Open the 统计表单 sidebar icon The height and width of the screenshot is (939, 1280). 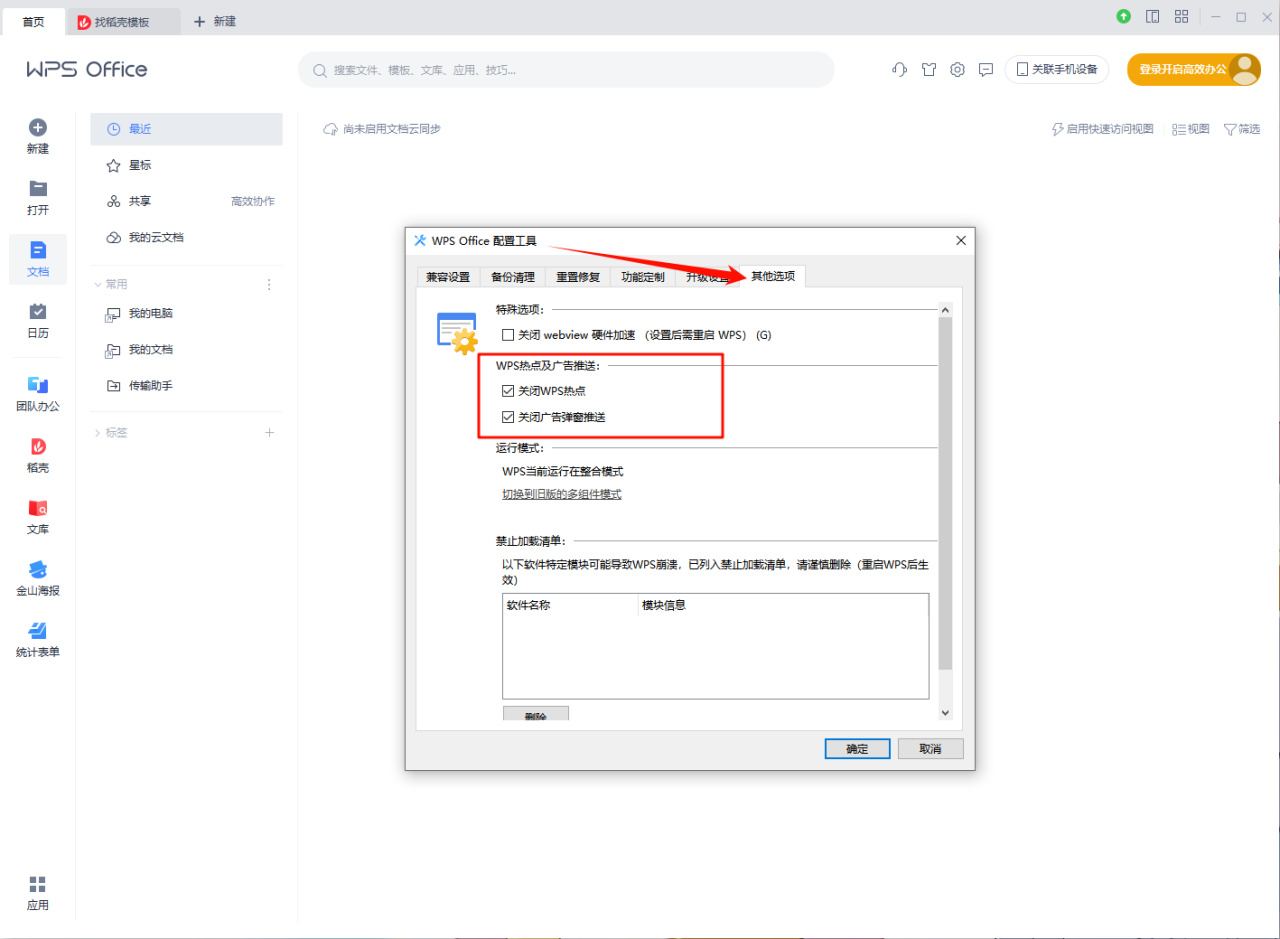click(x=38, y=640)
